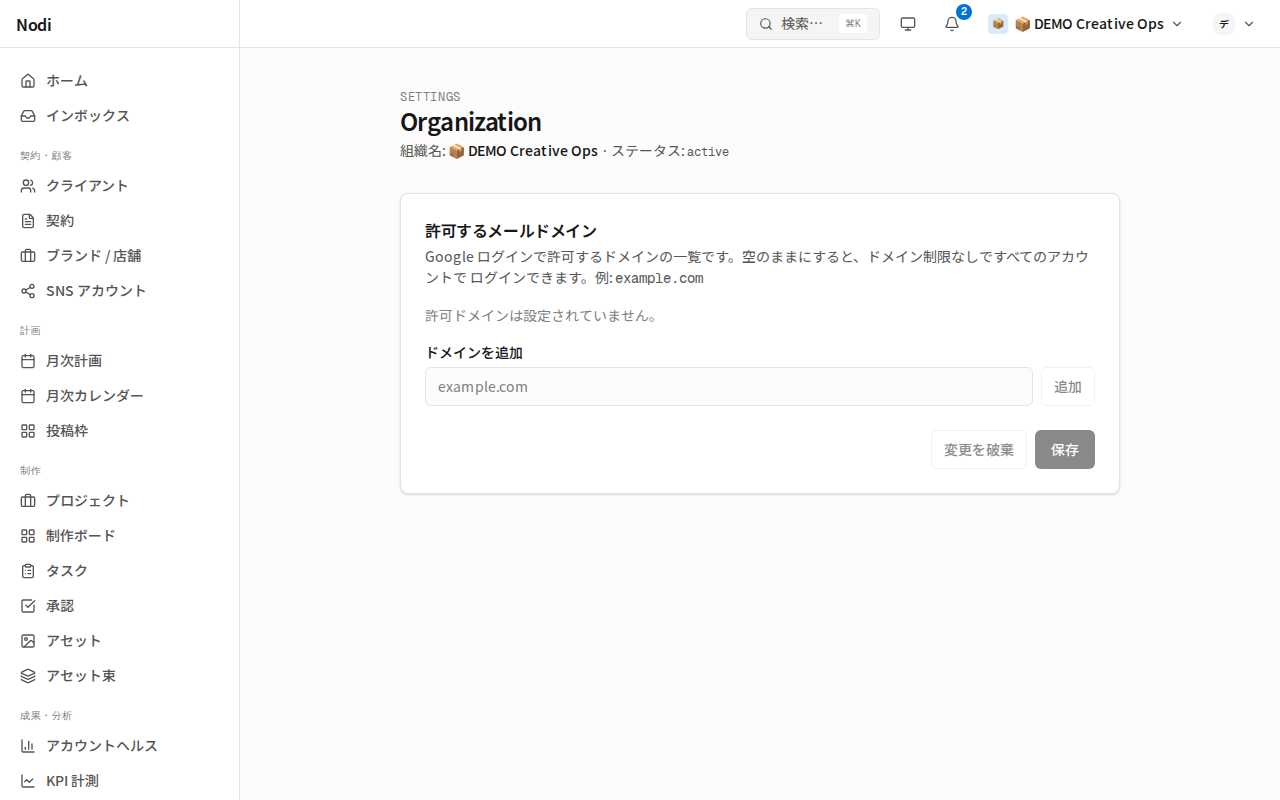The width and height of the screenshot is (1280, 800).
Task: Click the Nodi logo
Action: coord(34,25)
